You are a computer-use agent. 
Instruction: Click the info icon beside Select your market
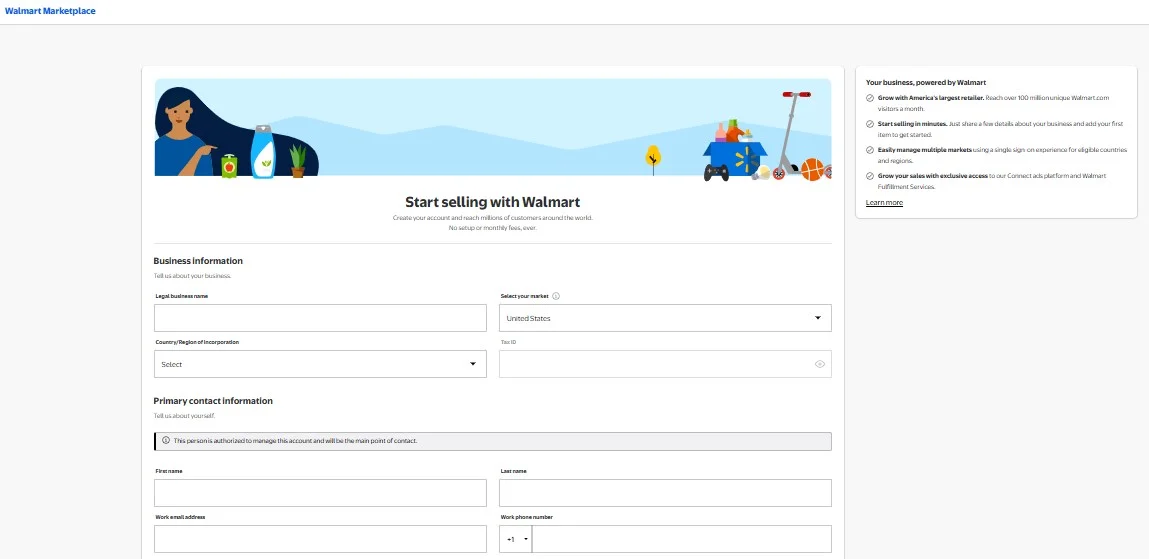click(555, 296)
